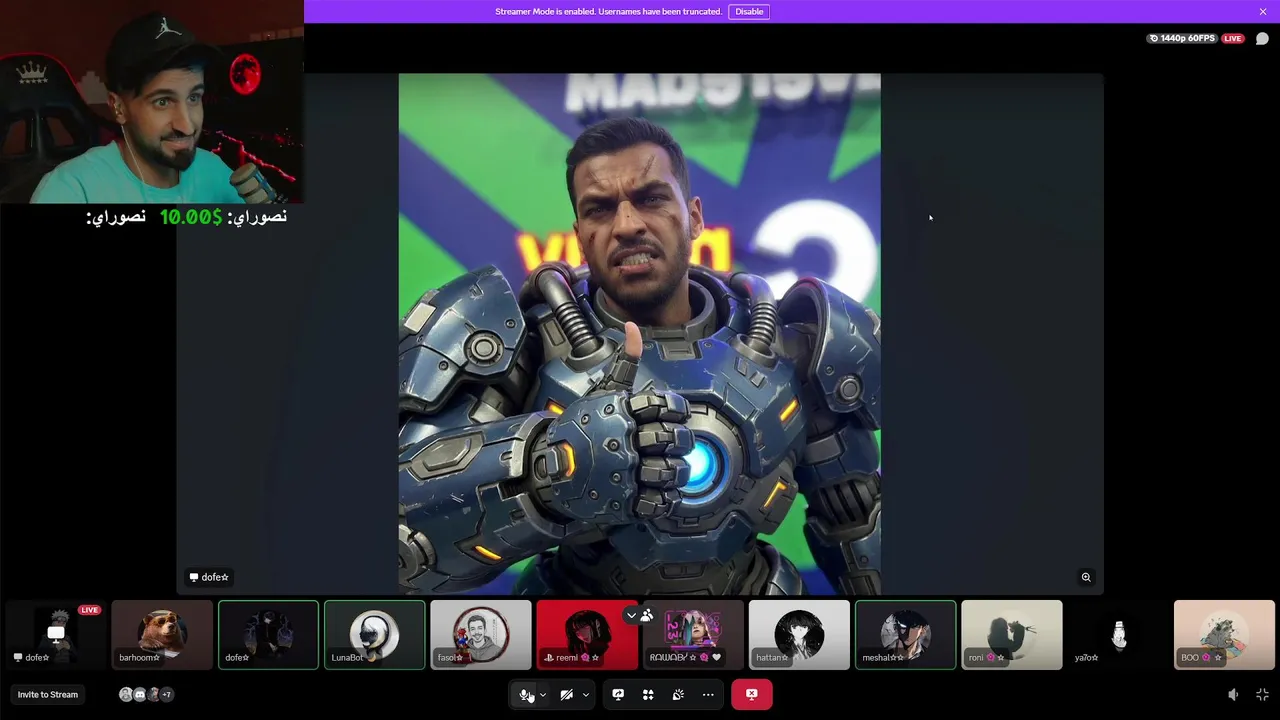Select the RAWABI participant tile
This screenshot has height=720, width=1280.
coord(693,635)
